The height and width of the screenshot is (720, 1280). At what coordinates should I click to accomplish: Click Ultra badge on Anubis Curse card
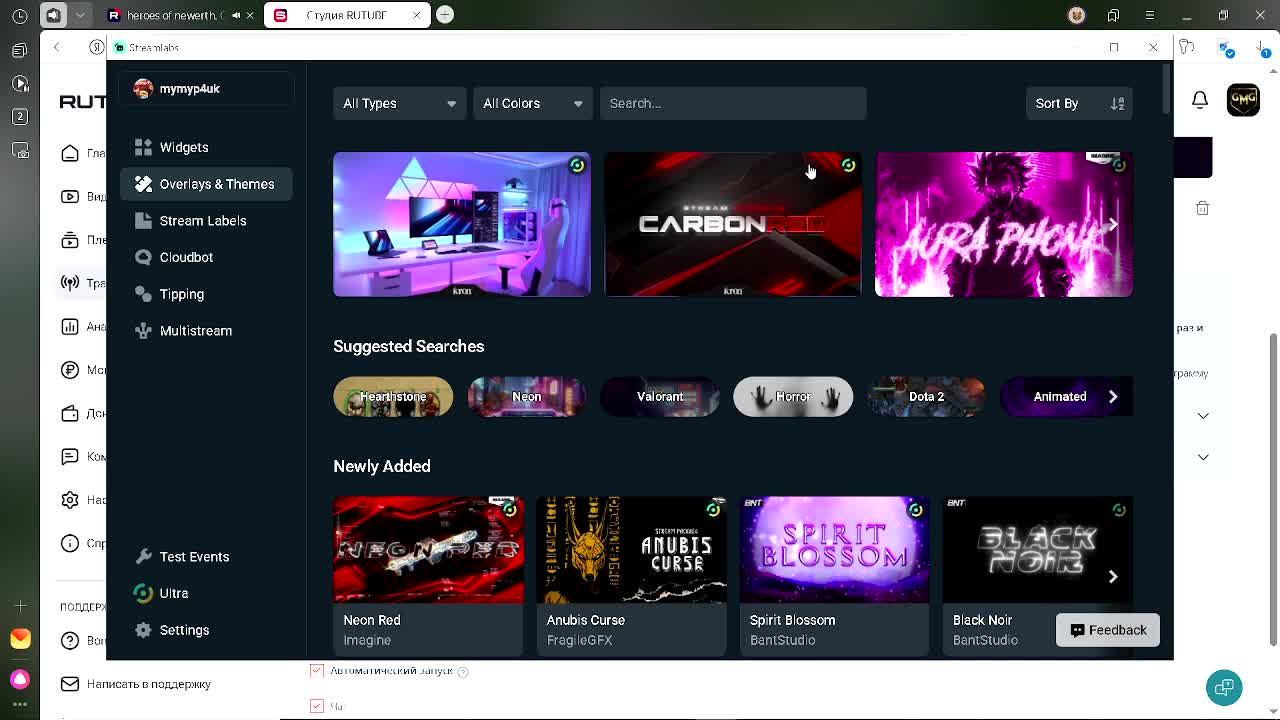713,510
